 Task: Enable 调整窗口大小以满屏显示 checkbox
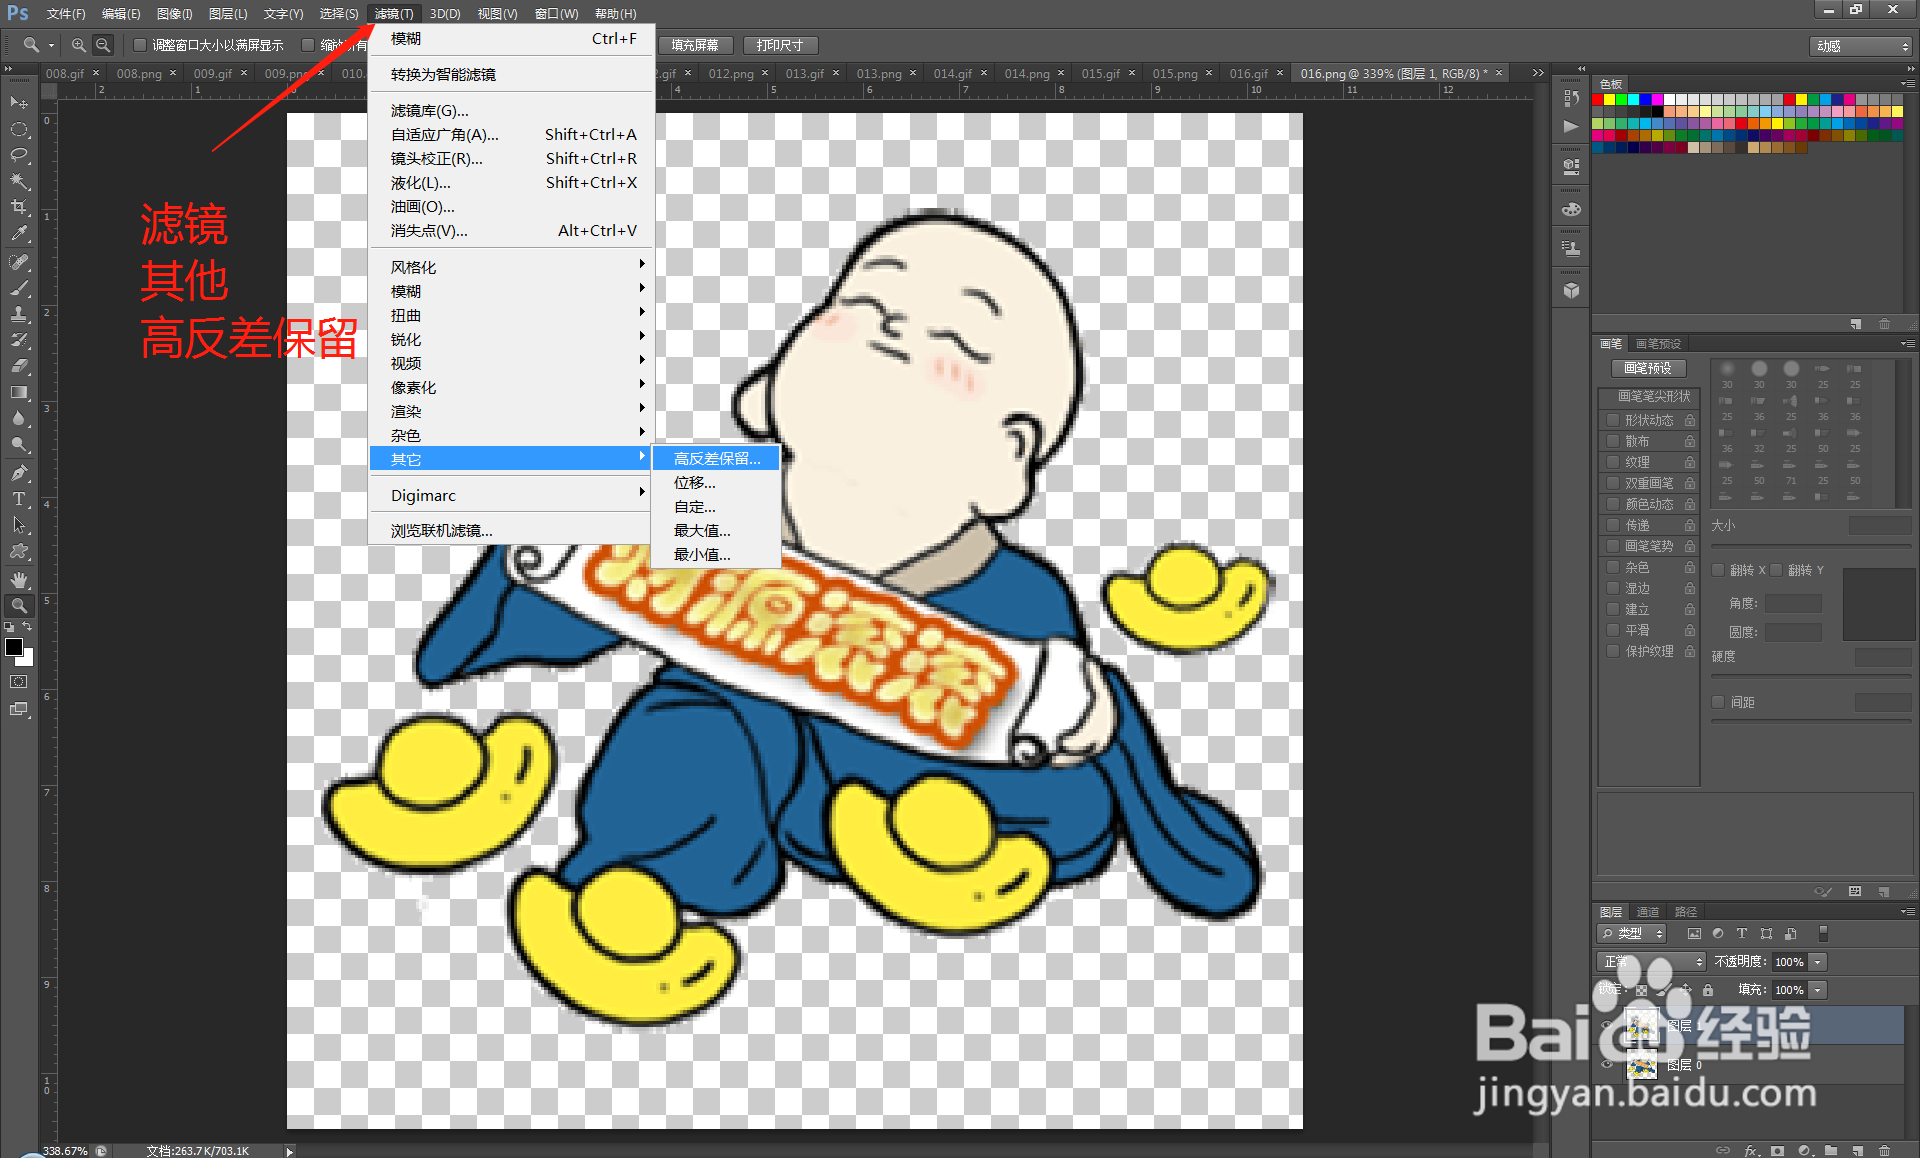pos(140,45)
